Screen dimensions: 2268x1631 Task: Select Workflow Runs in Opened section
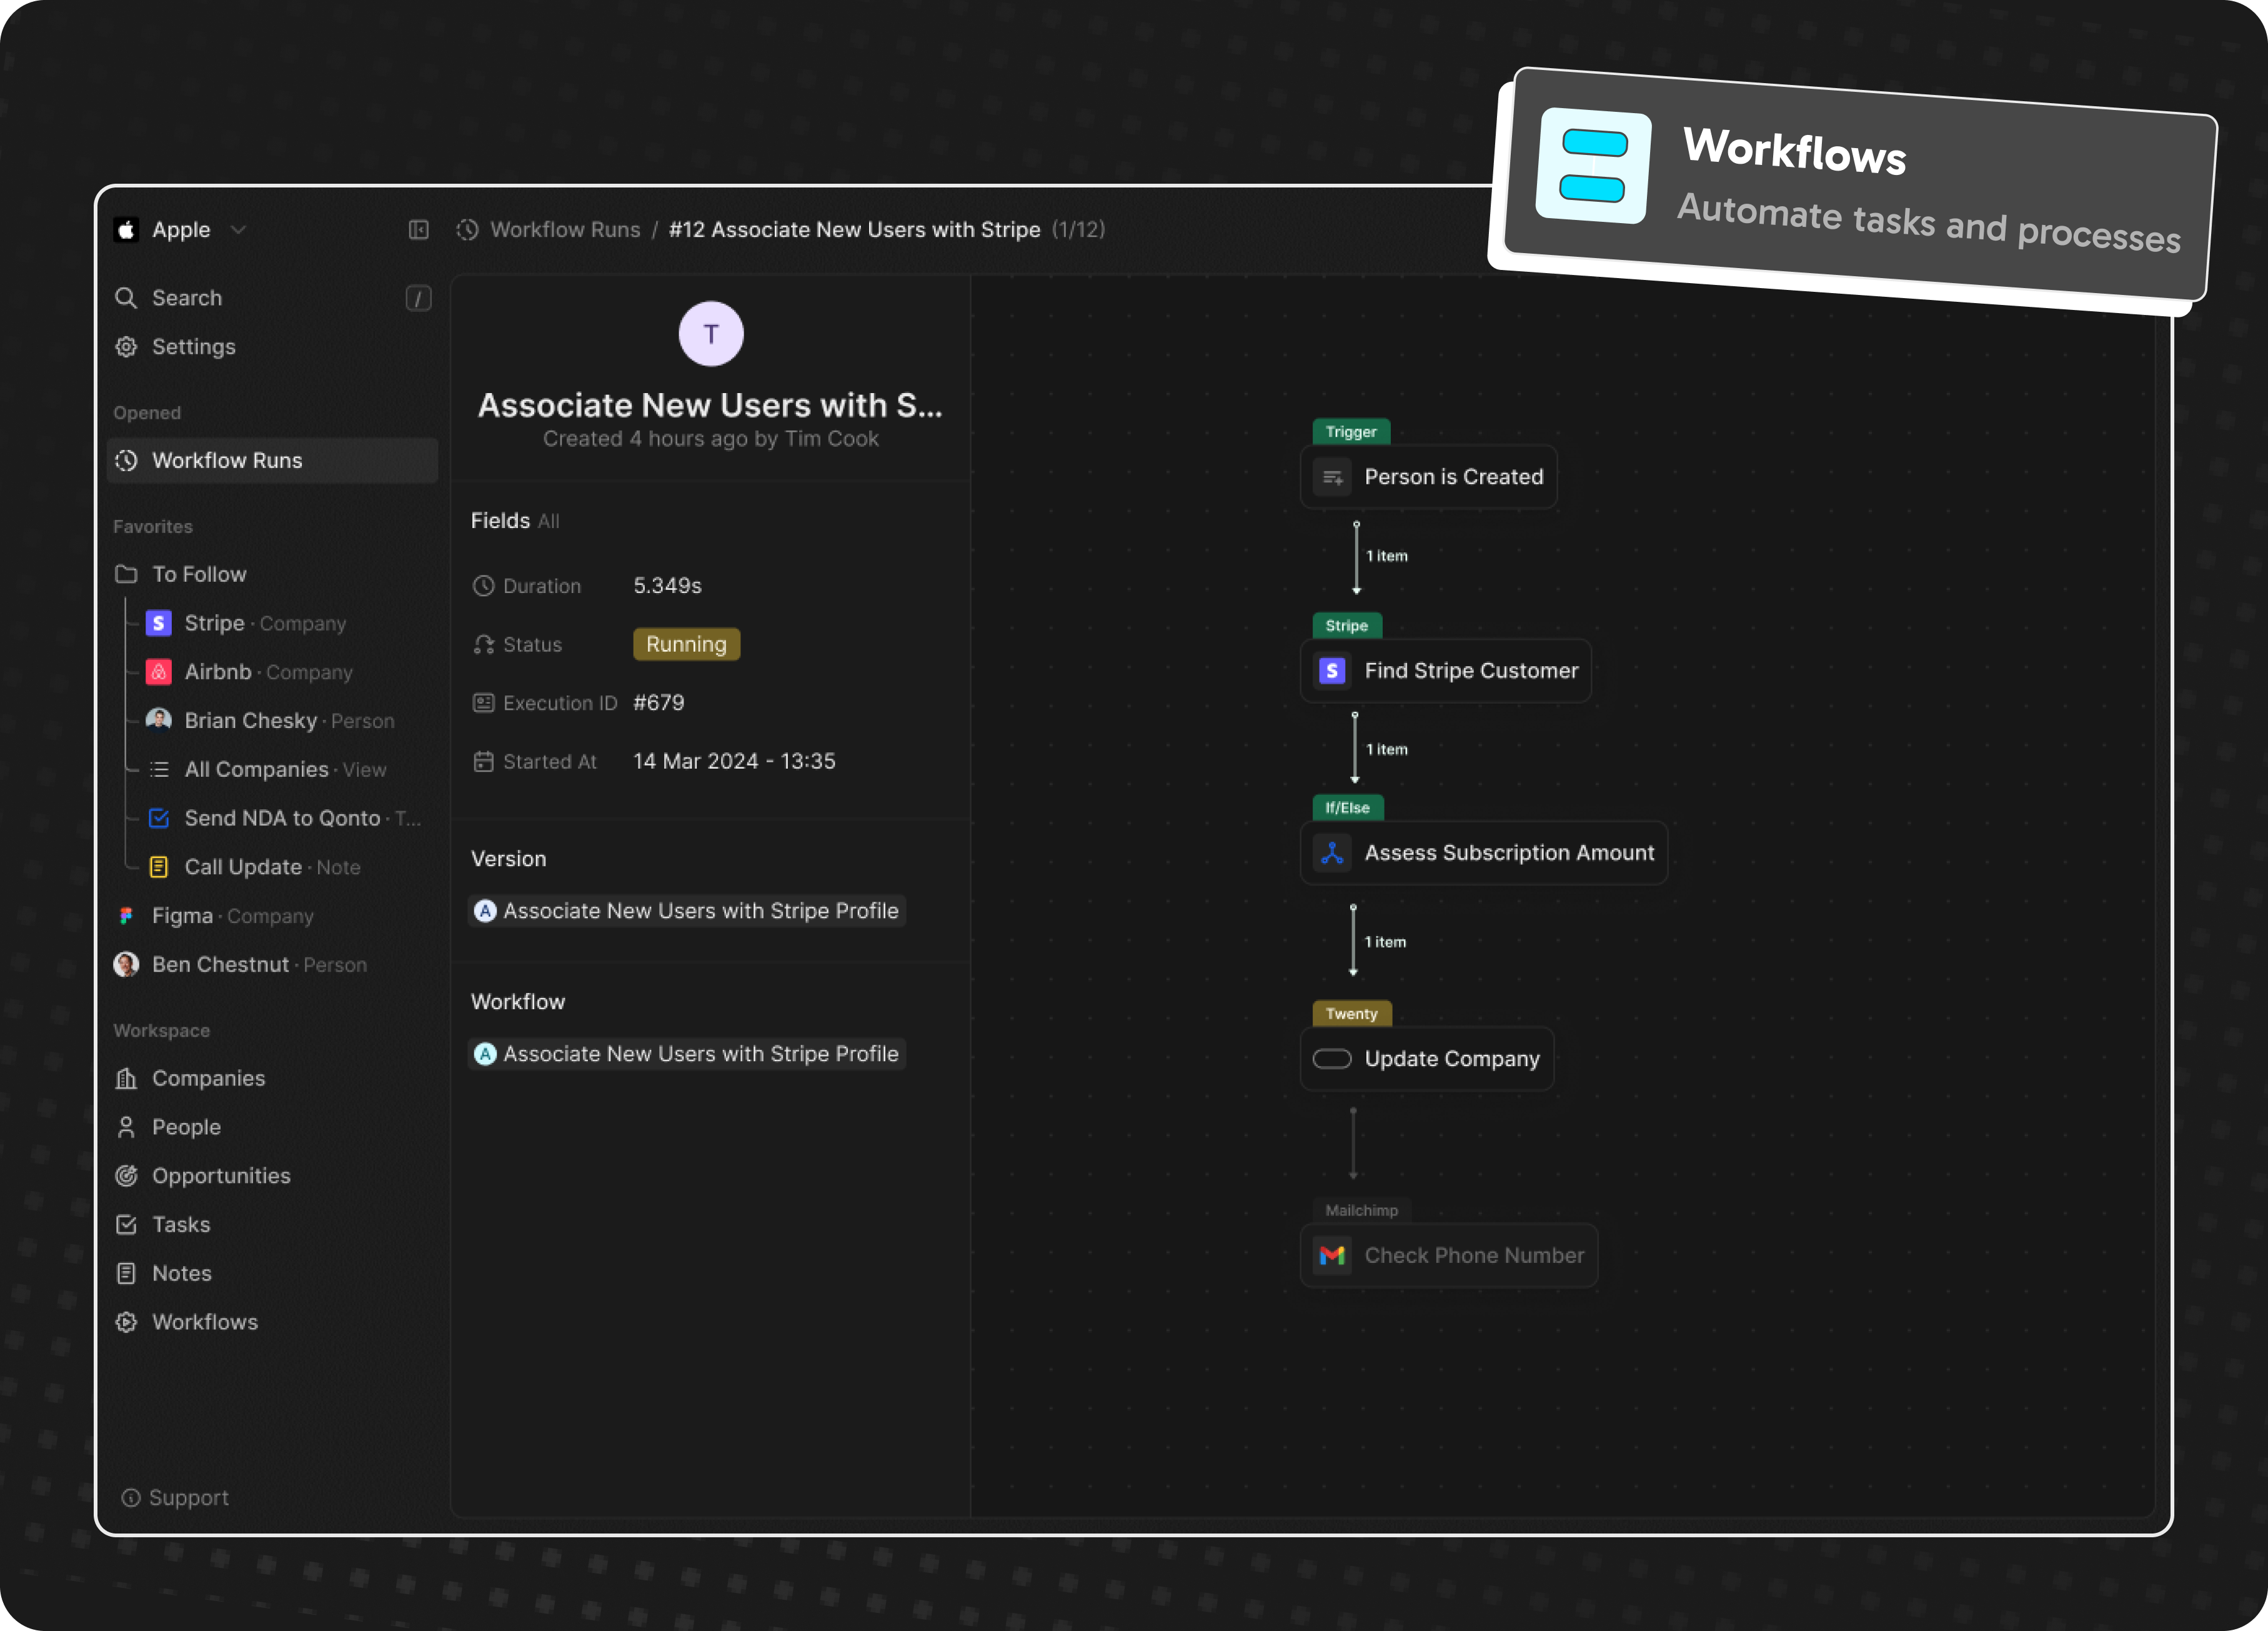tap(227, 461)
